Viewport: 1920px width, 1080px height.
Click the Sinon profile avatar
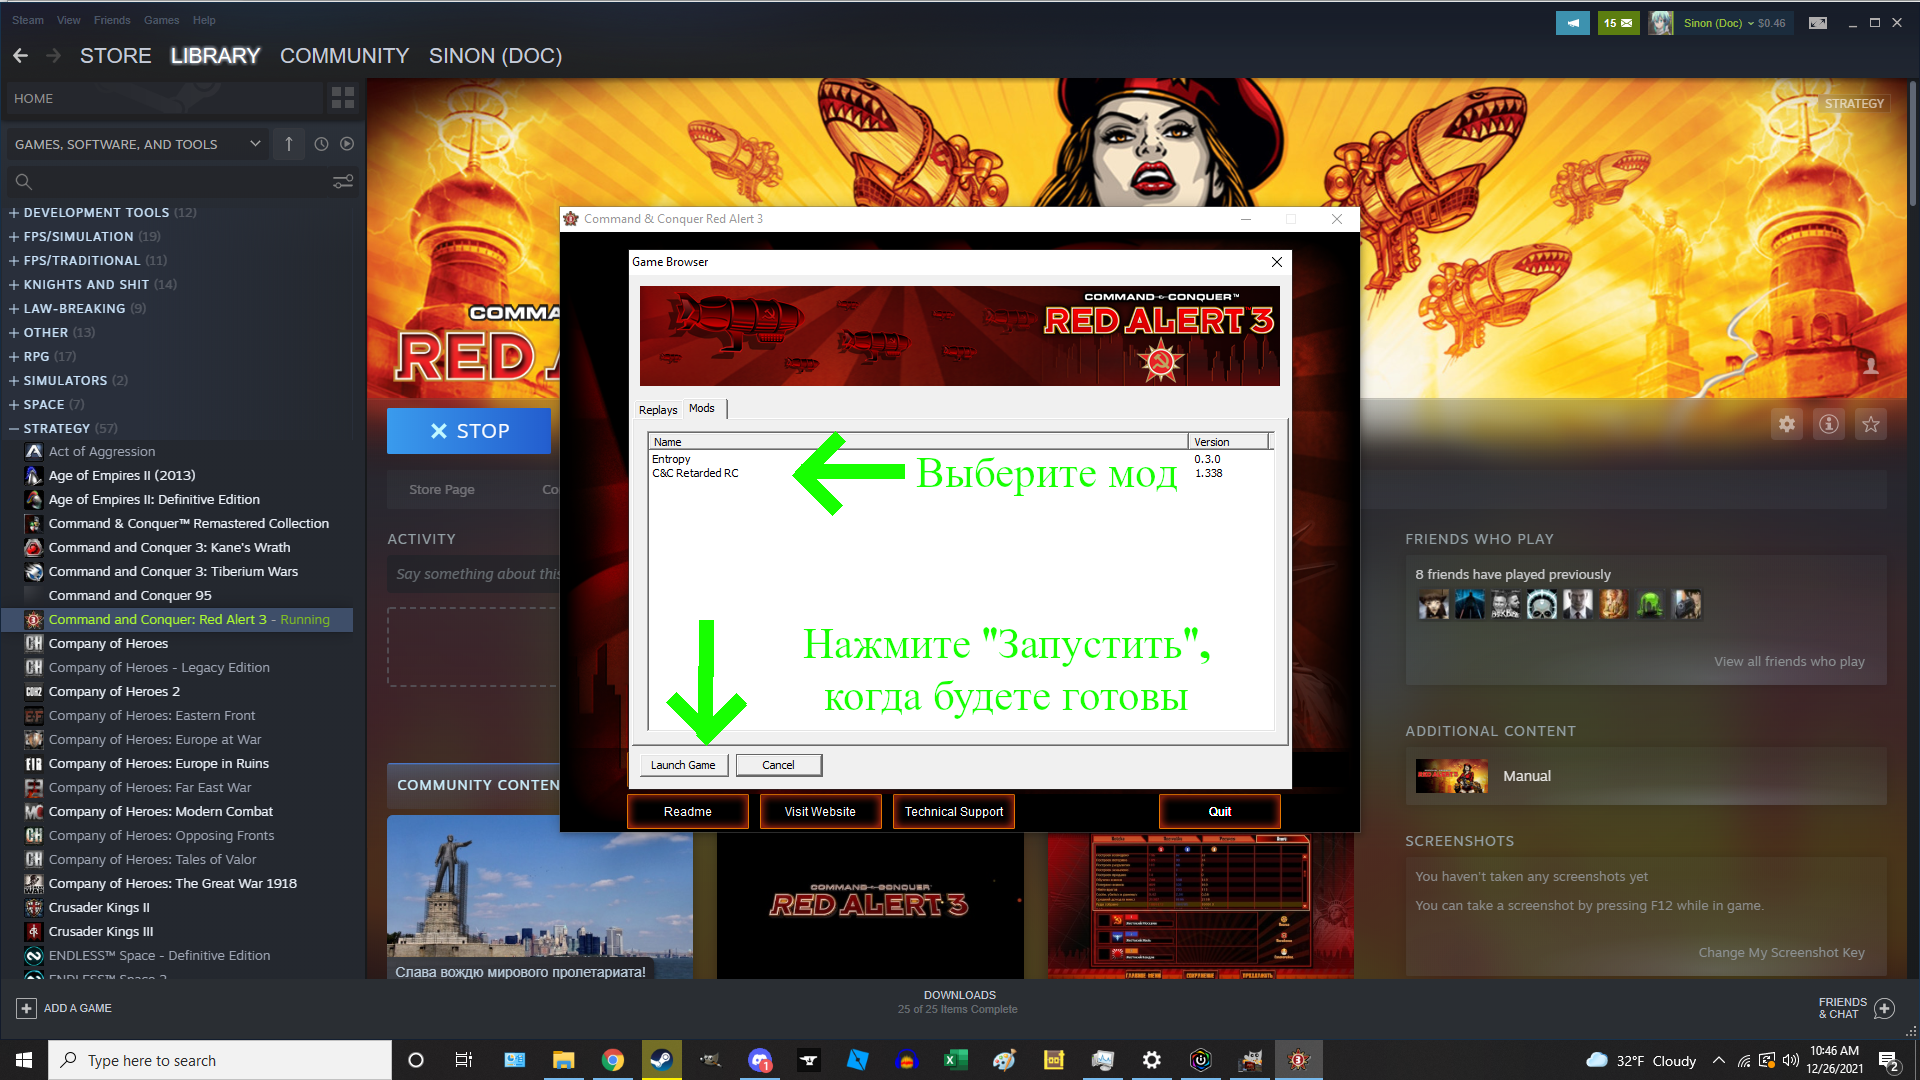click(1661, 23)
